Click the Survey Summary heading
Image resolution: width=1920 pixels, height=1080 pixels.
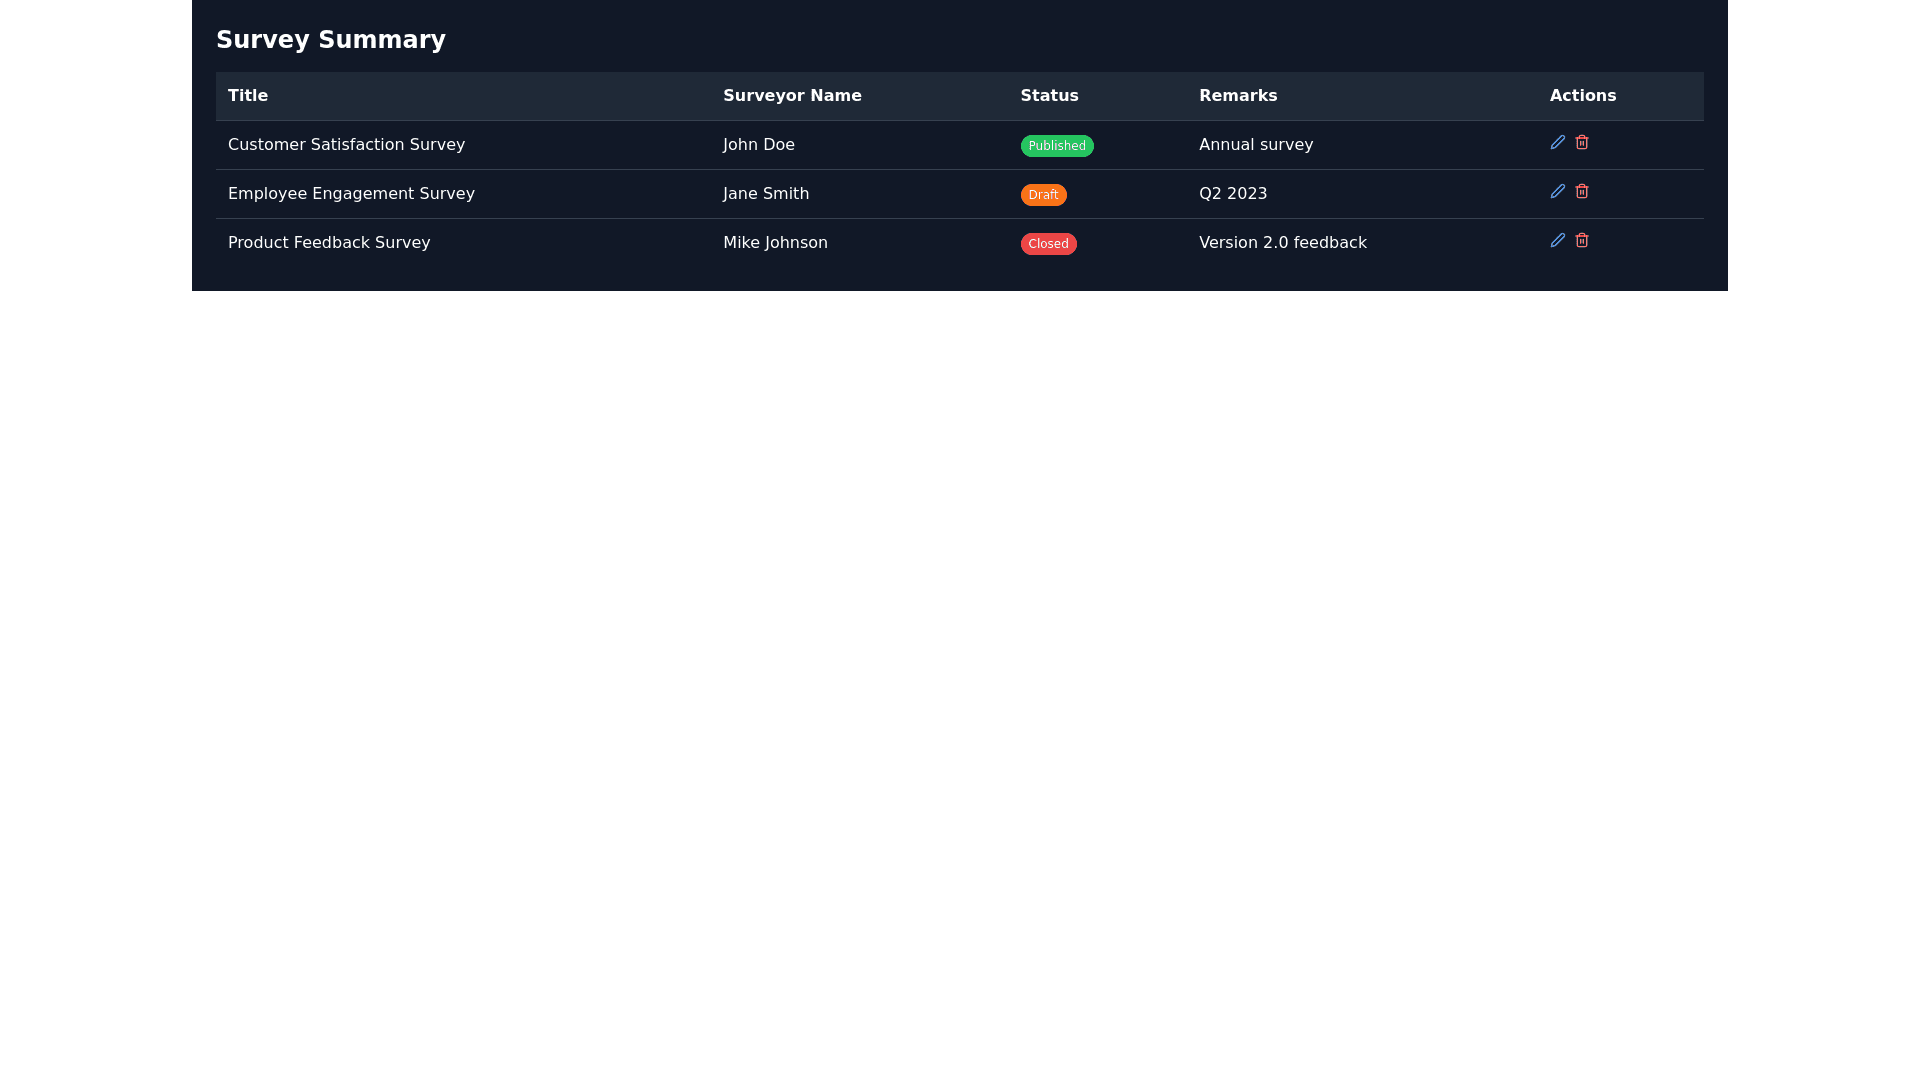pyautogui.click(x=331, y=40)
